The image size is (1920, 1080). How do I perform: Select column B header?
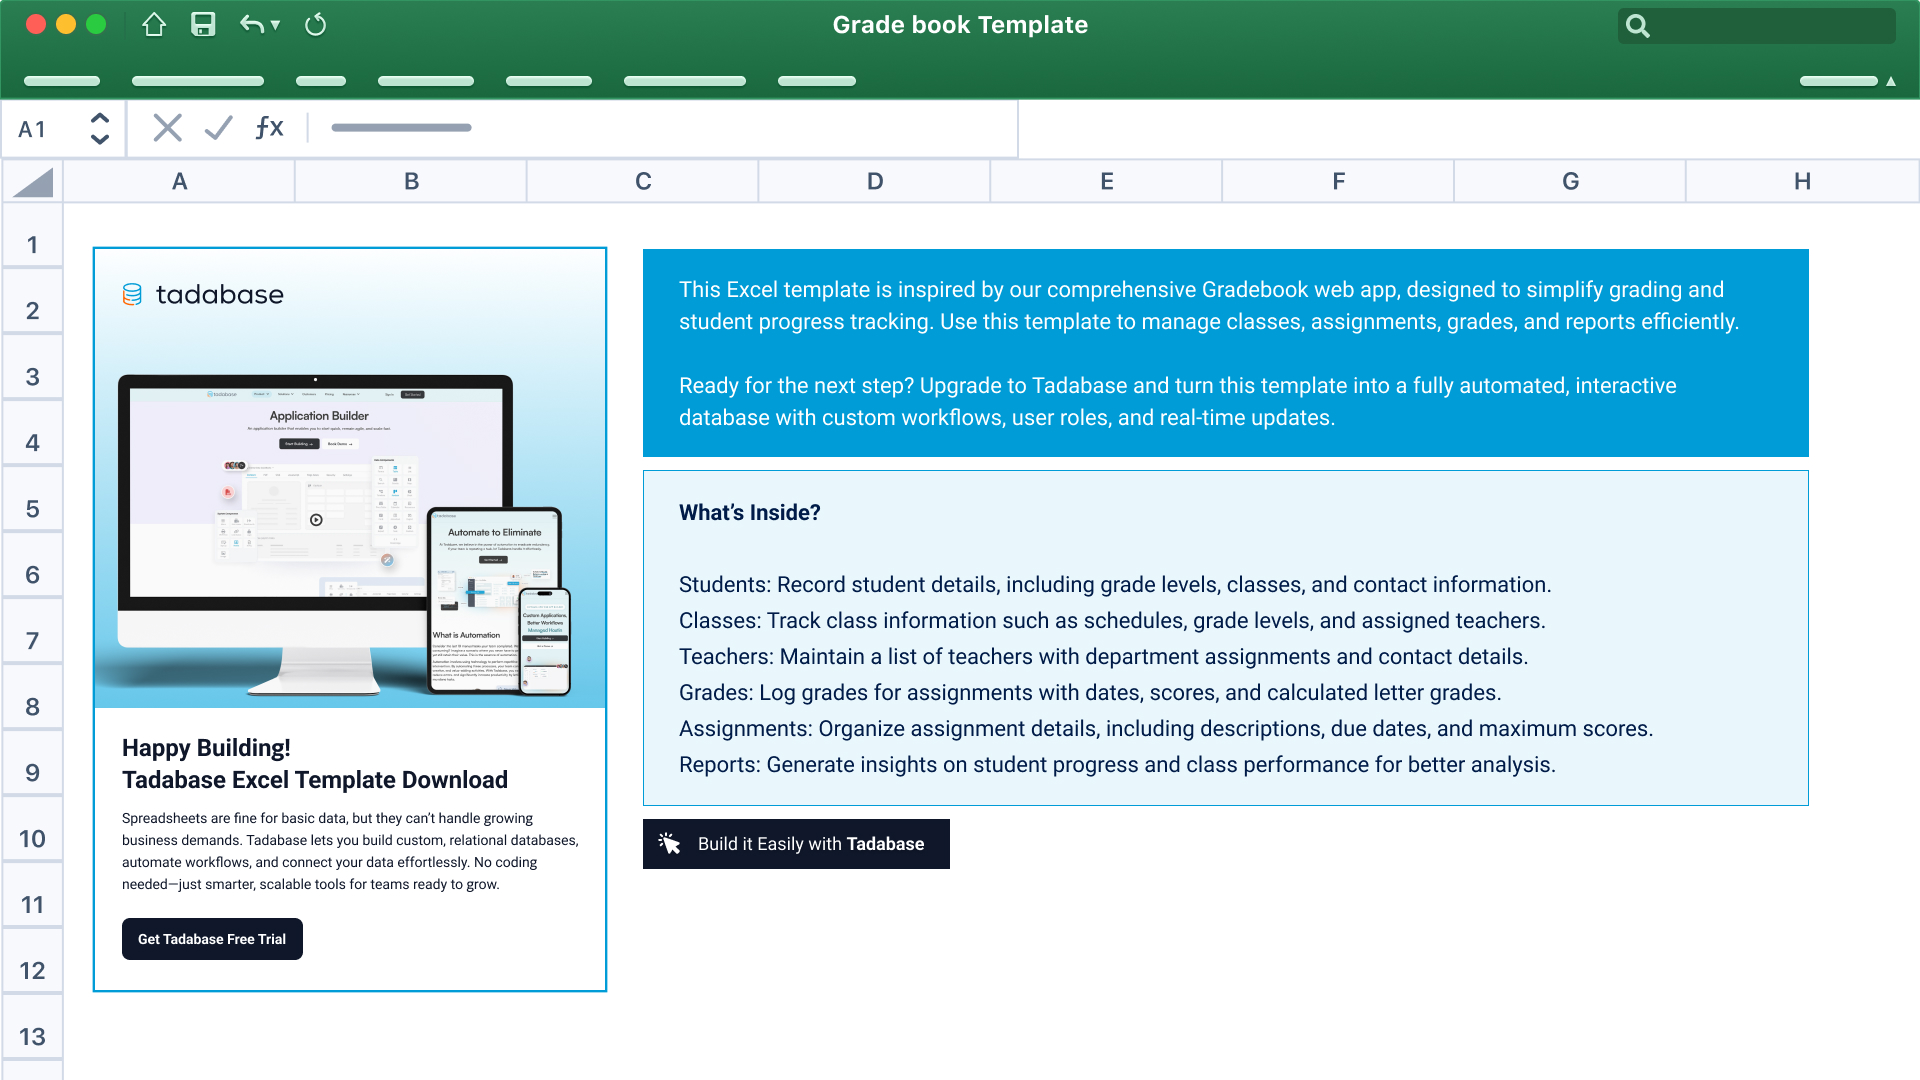tap(411, 182)
